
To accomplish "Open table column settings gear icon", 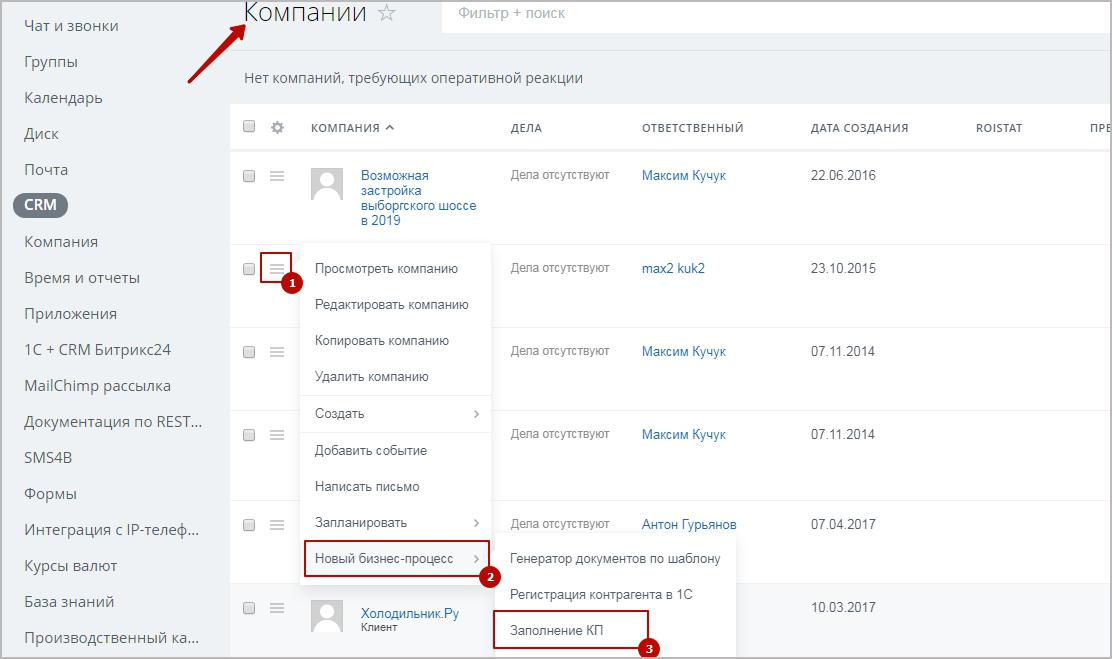I will (x=278, y=127).
